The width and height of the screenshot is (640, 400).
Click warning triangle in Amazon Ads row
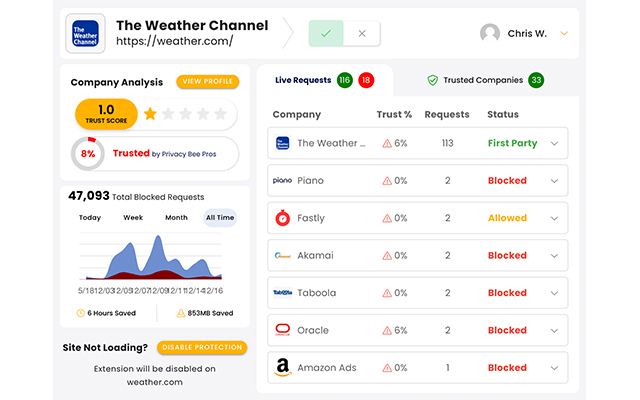tap(387, 368)
